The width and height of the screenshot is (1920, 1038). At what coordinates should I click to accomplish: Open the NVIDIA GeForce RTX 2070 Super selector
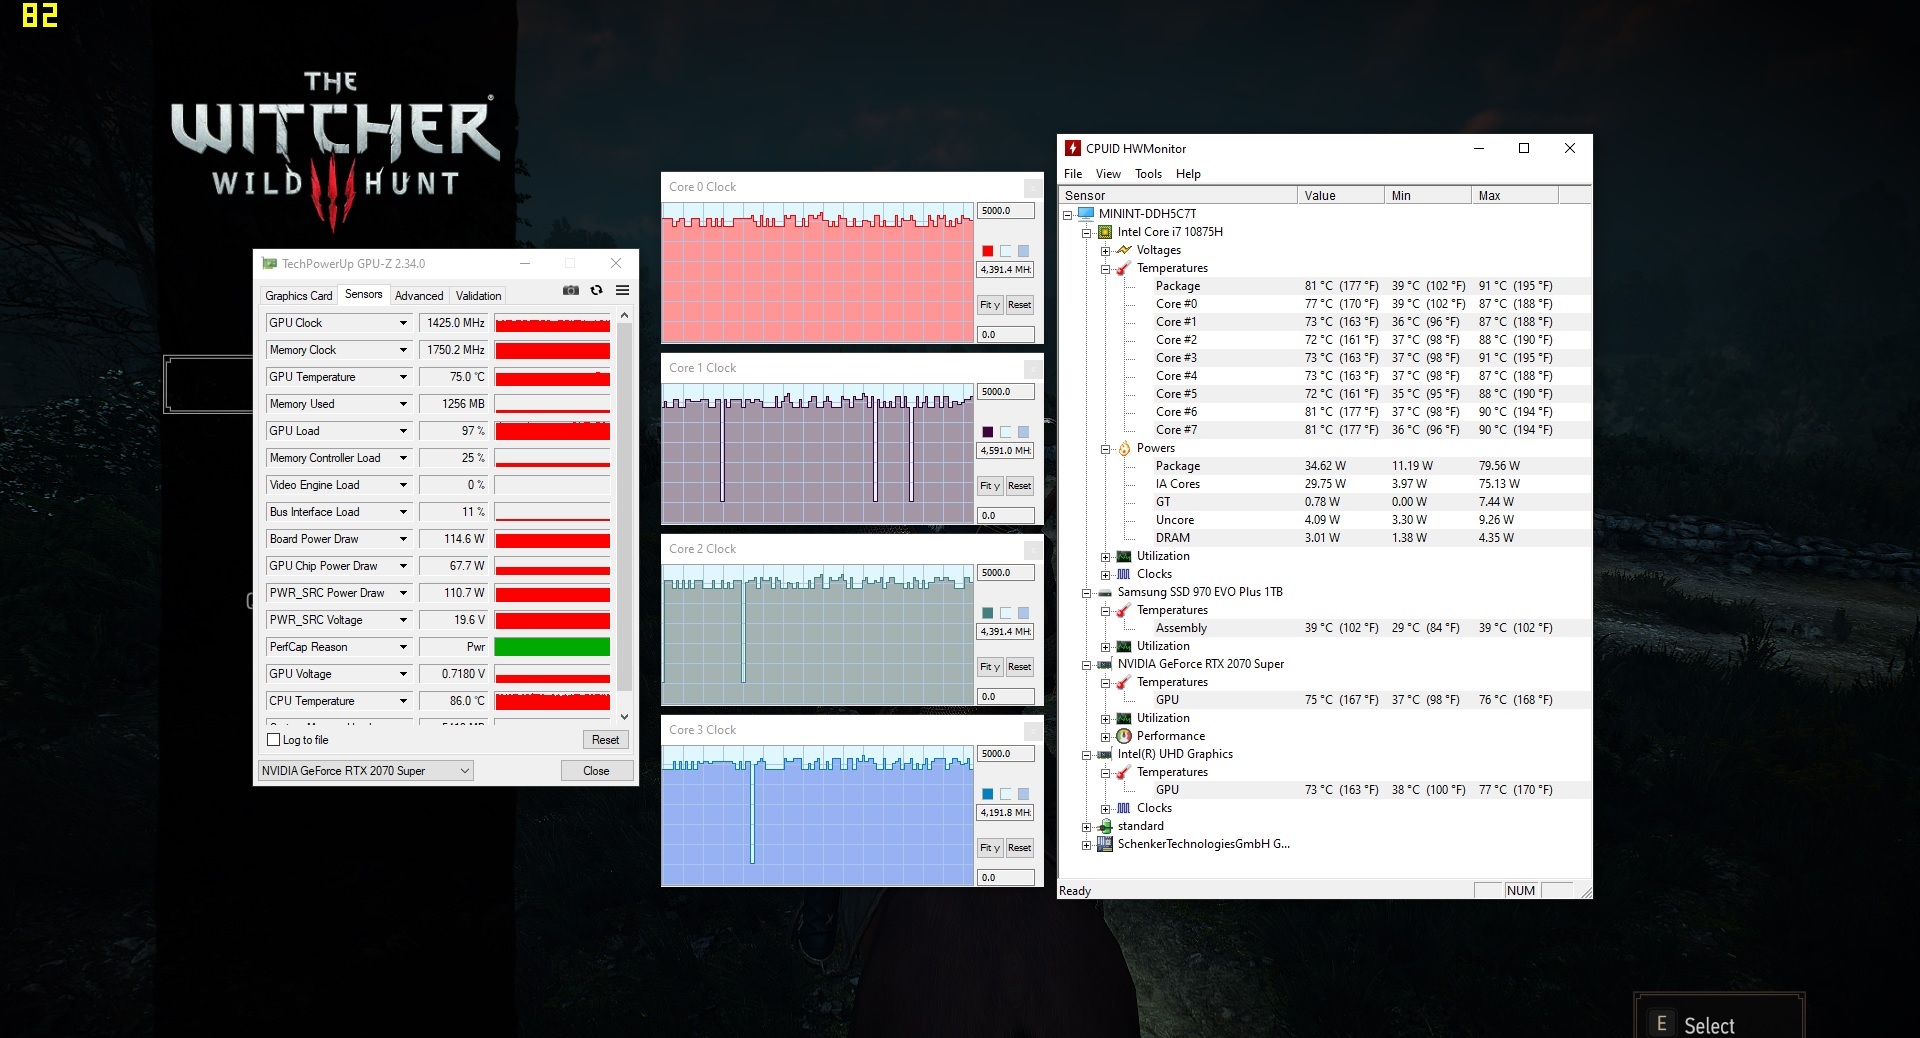pos(365,771)
